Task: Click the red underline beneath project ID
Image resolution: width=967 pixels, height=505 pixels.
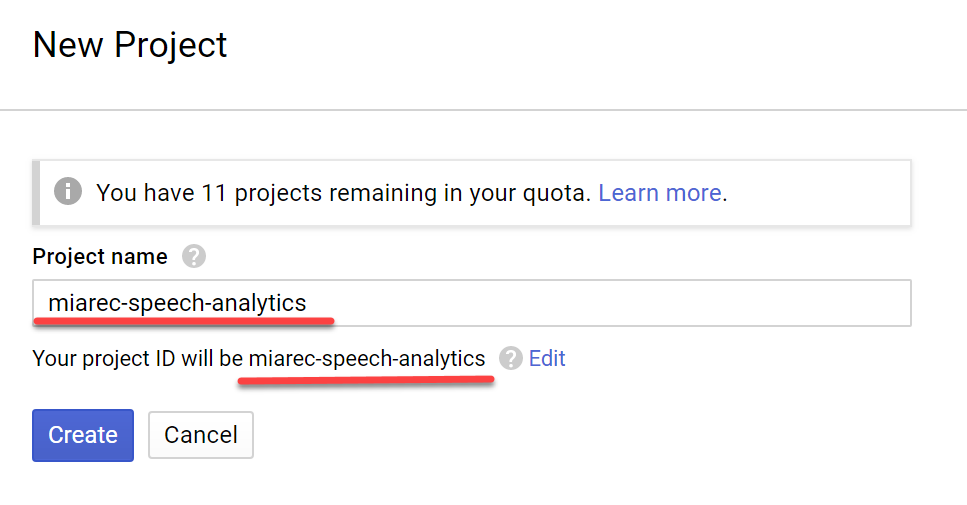Action: pos(366,380)
